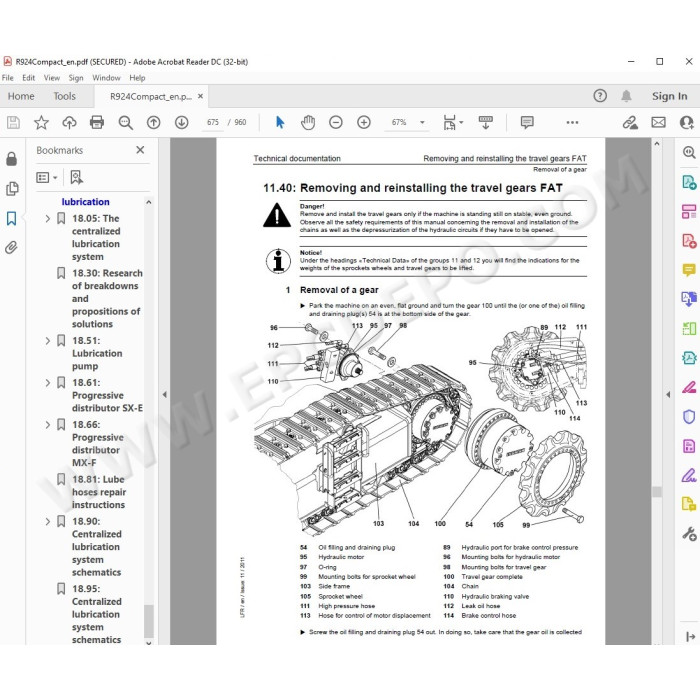Close the Bookmarks panel
The height and width of the screenshot is (700, 700).
[140, 150]
